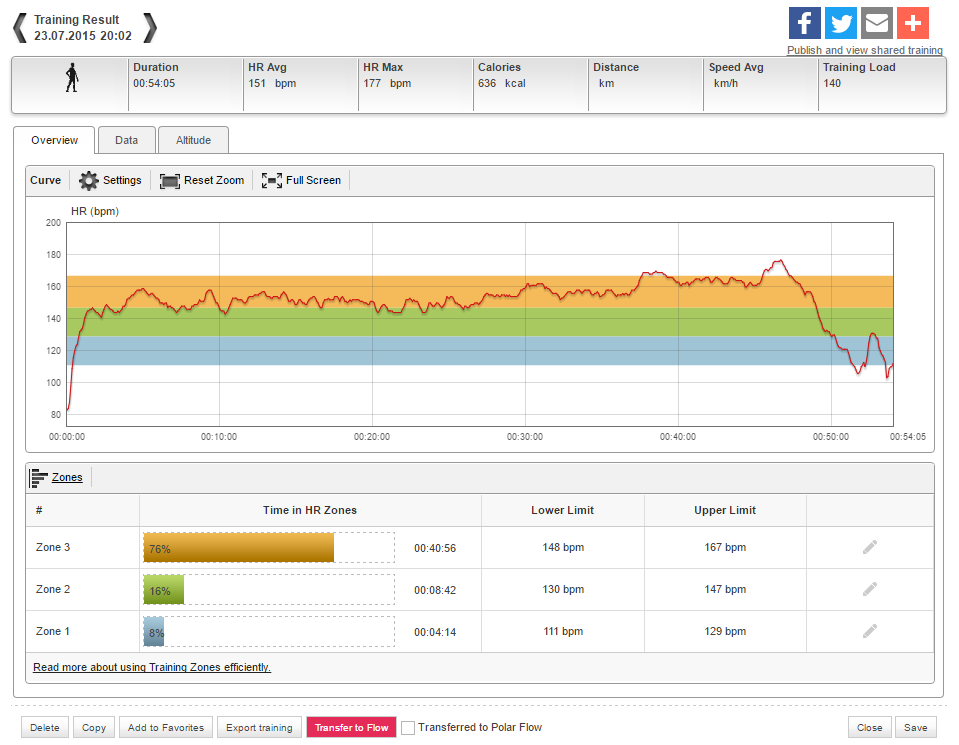959x745 pixels.
Task: Click Lower Limit column header
Action: (x=562, y=510)
